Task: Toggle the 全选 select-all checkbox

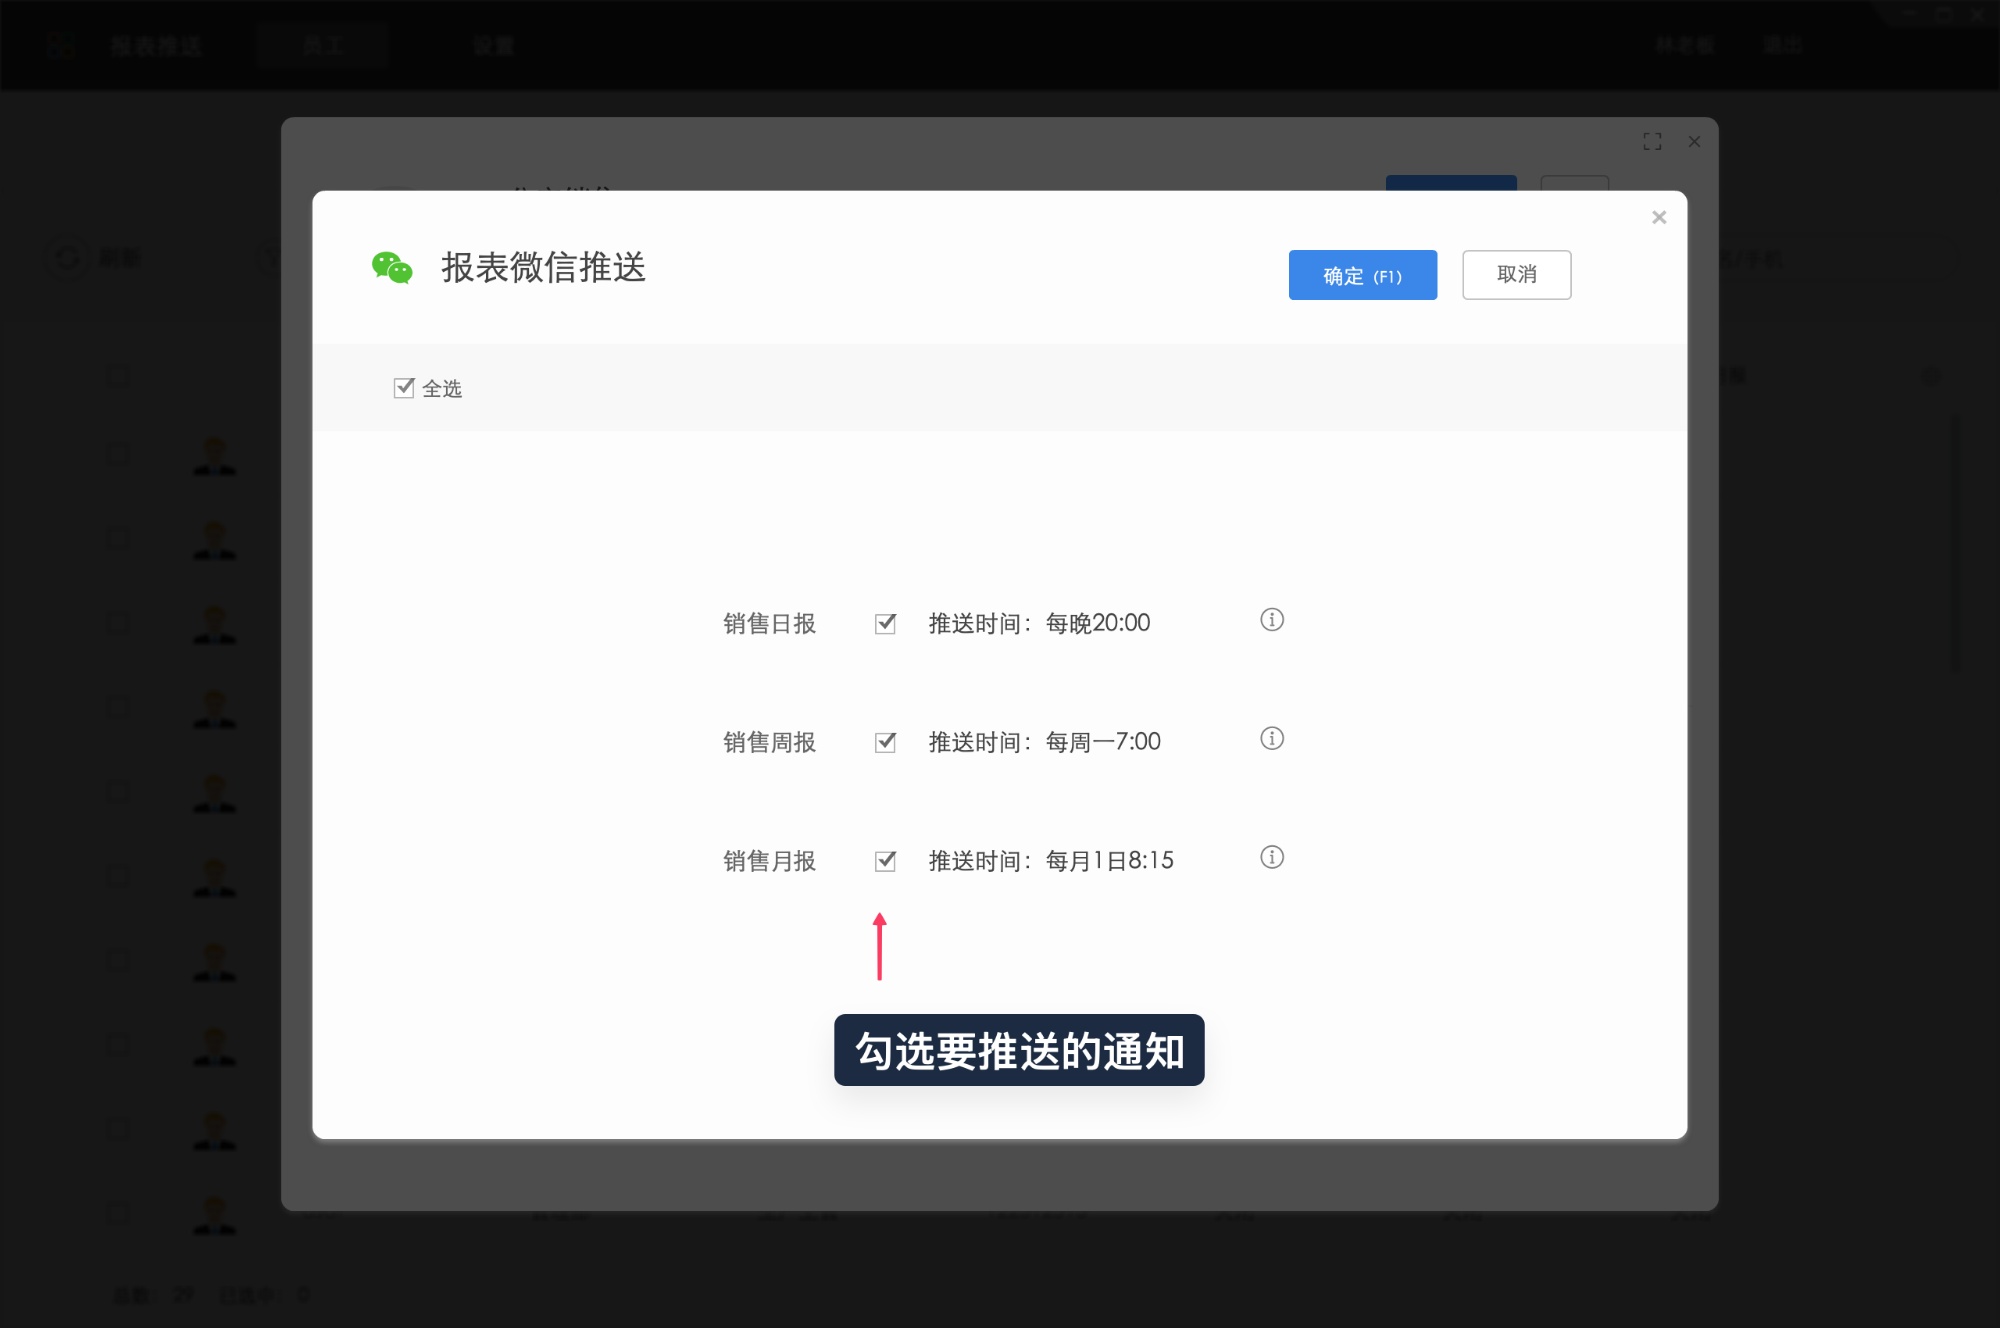Action: 404,388
